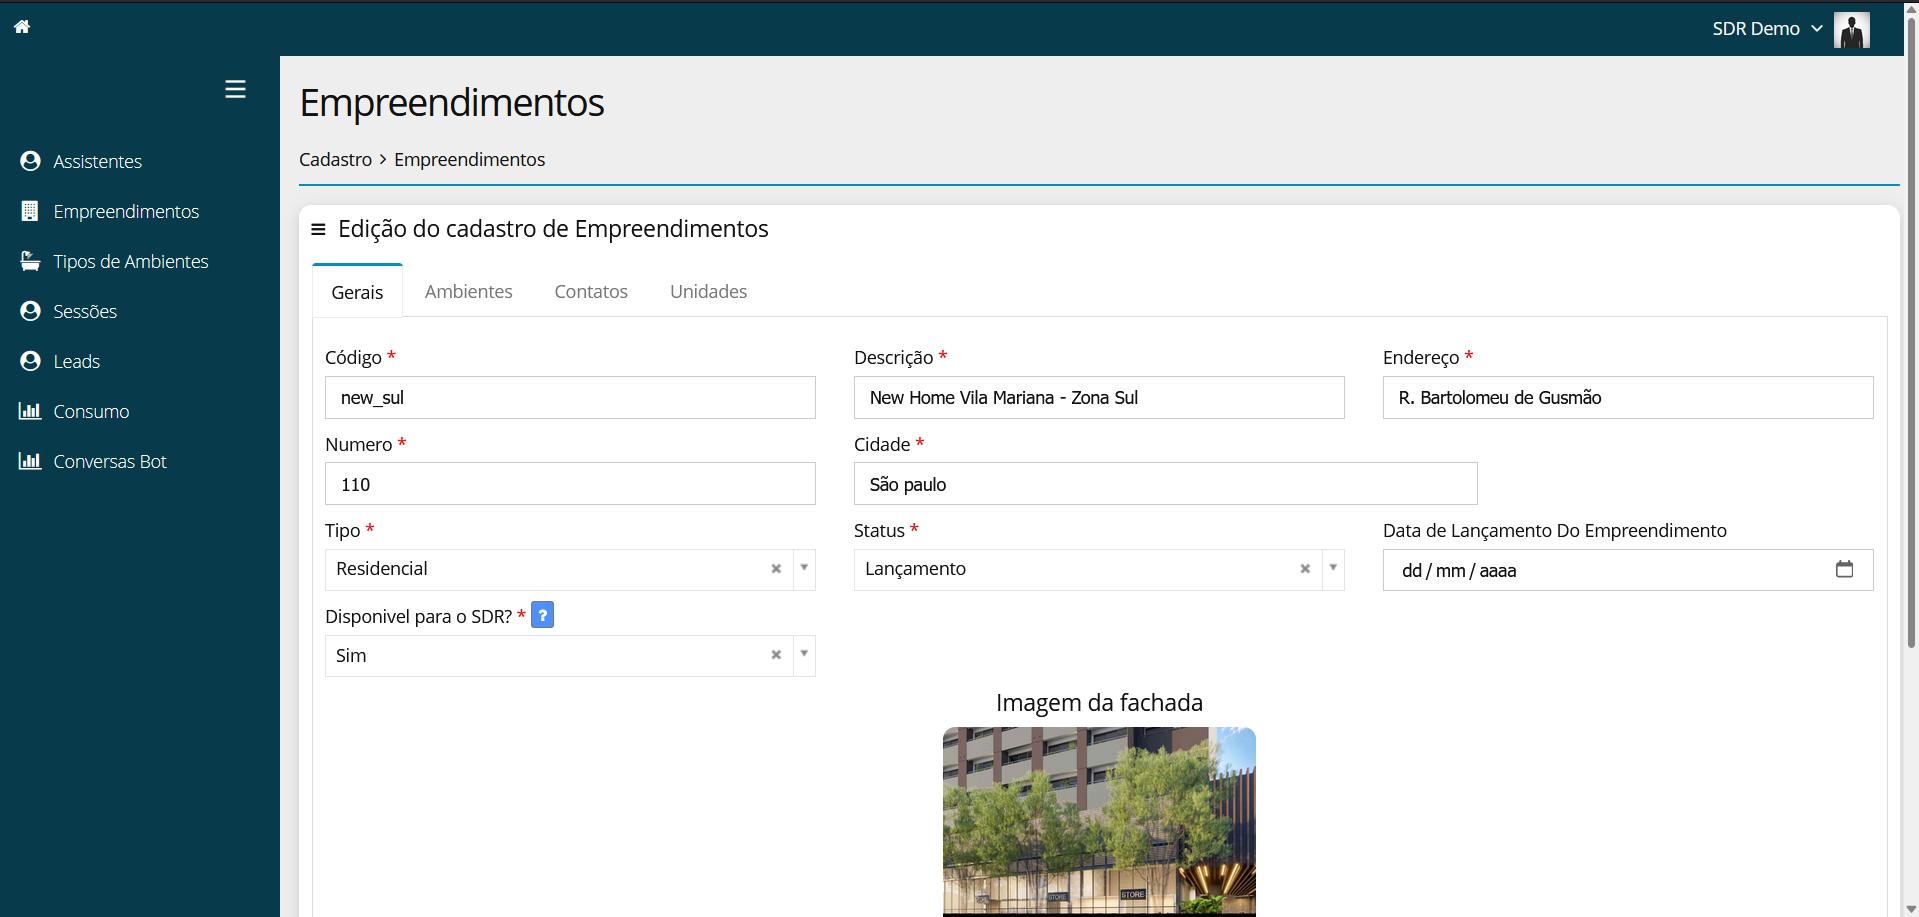Toggle the sidebar hamburger menu
The width and height of the screenshot is (1919, 917).
point(235,89)
